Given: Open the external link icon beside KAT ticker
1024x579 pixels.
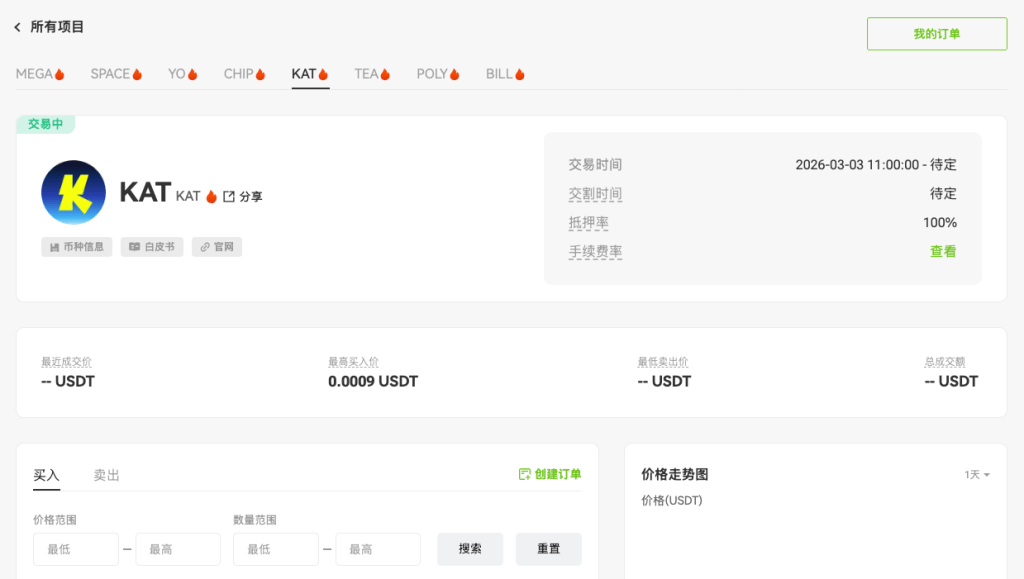Looking at the screenshot, I should pyautogui.click(x=229, y=195).
